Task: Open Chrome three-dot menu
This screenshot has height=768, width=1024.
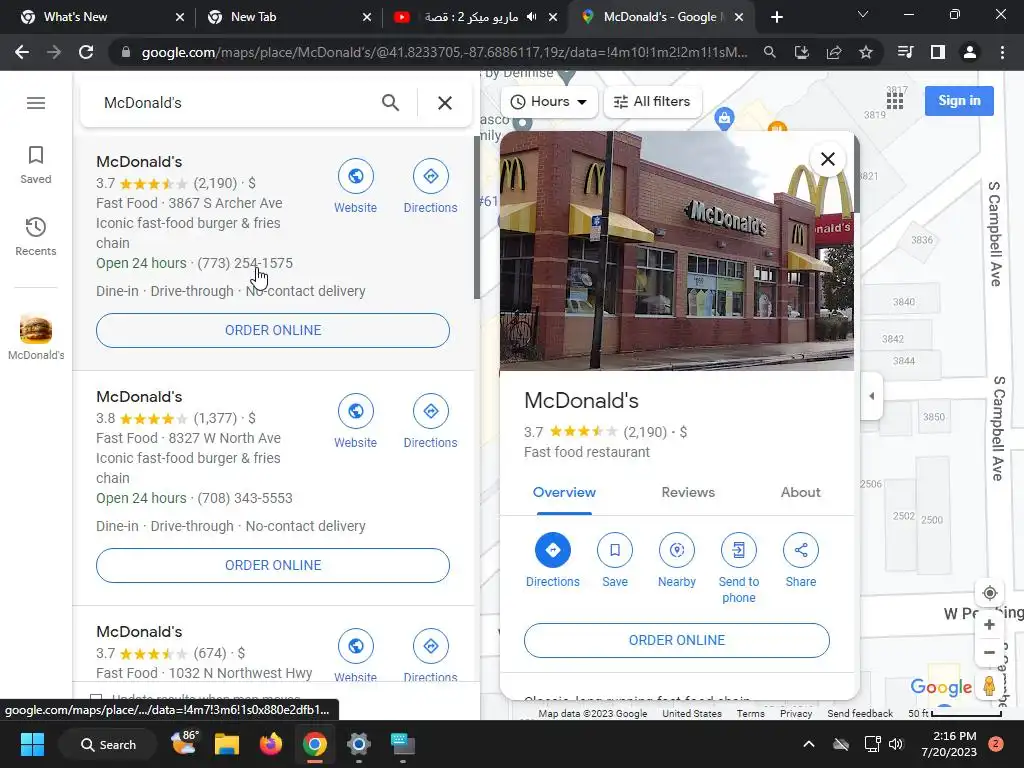Action: tap(1002, 52)
